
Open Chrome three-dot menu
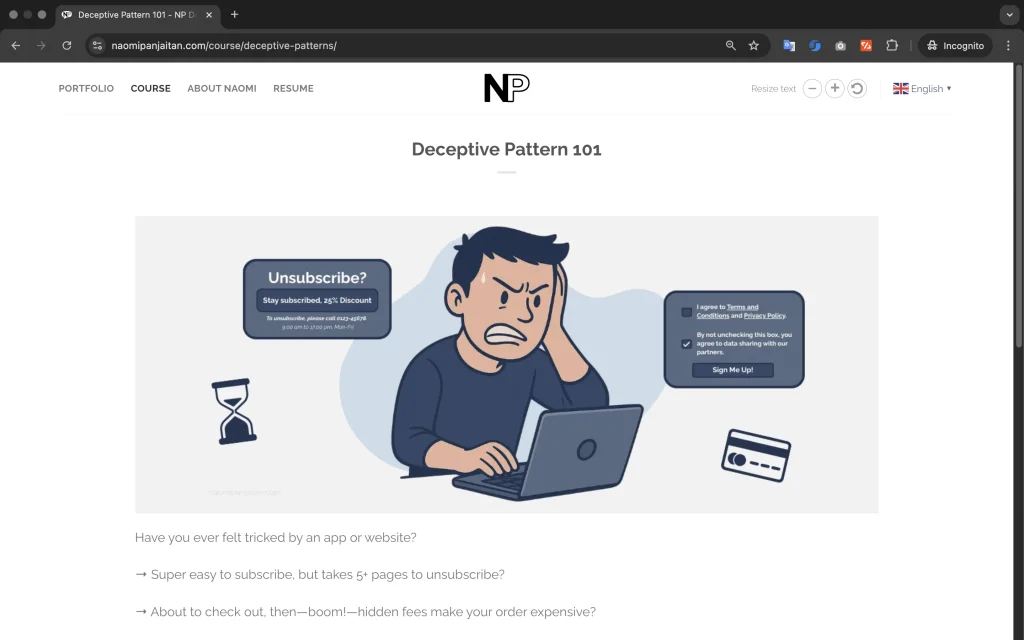point(1008,46)
